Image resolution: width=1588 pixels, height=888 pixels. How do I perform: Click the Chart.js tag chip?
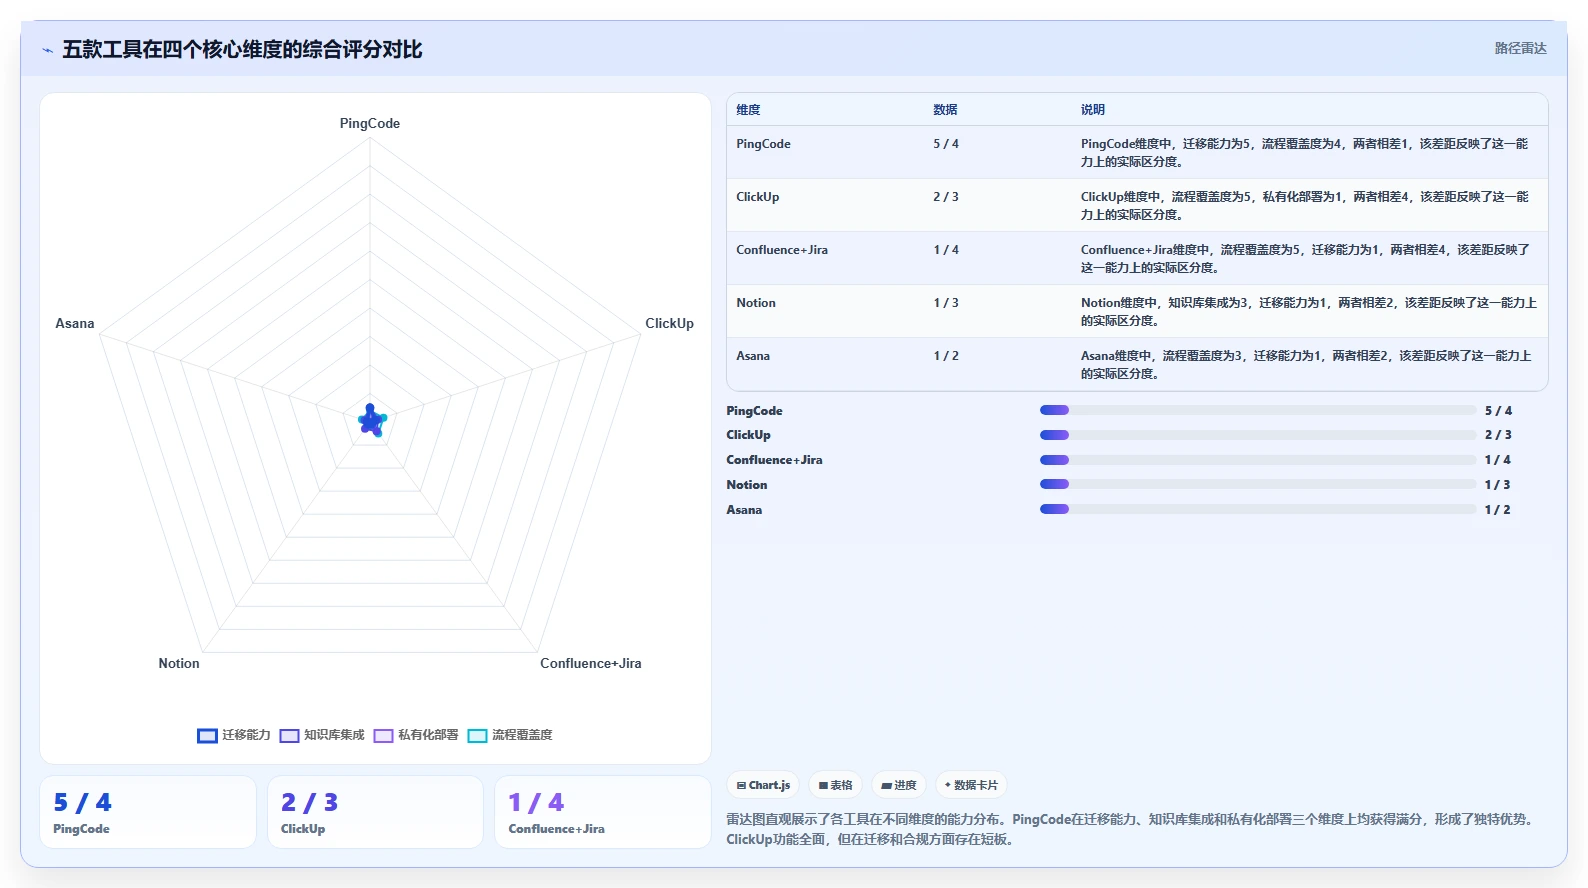[763, 785]
